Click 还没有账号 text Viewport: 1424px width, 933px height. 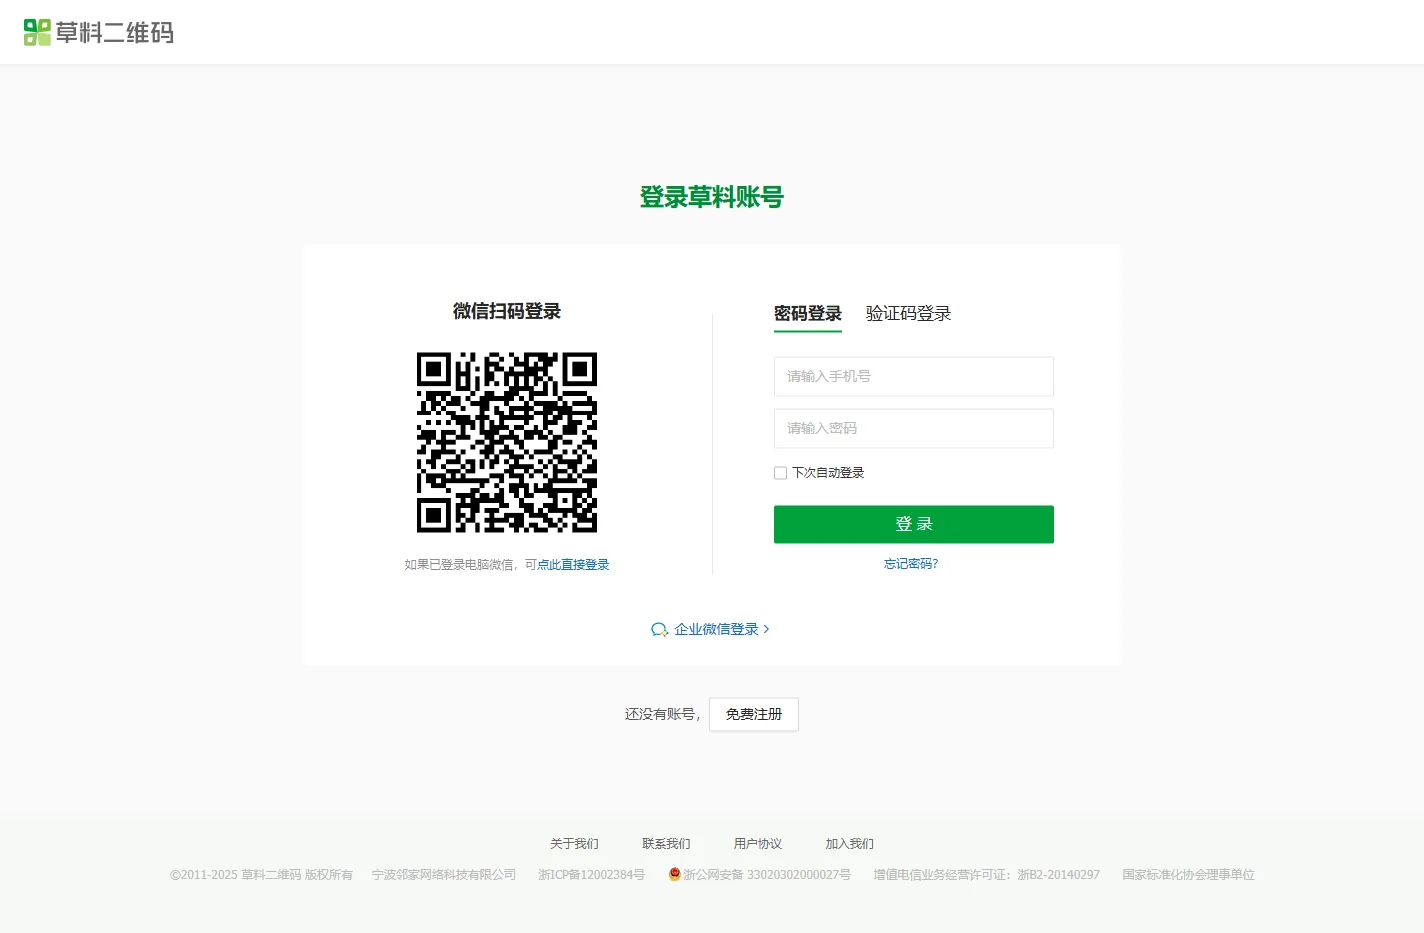pyautogui.click(x=660, y=714)
